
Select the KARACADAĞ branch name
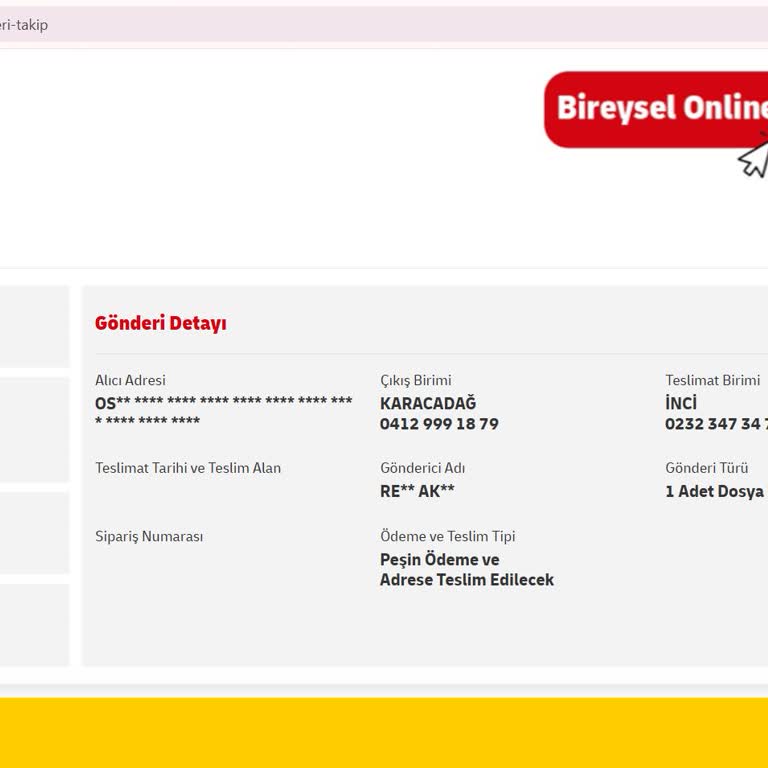point(428,403)
